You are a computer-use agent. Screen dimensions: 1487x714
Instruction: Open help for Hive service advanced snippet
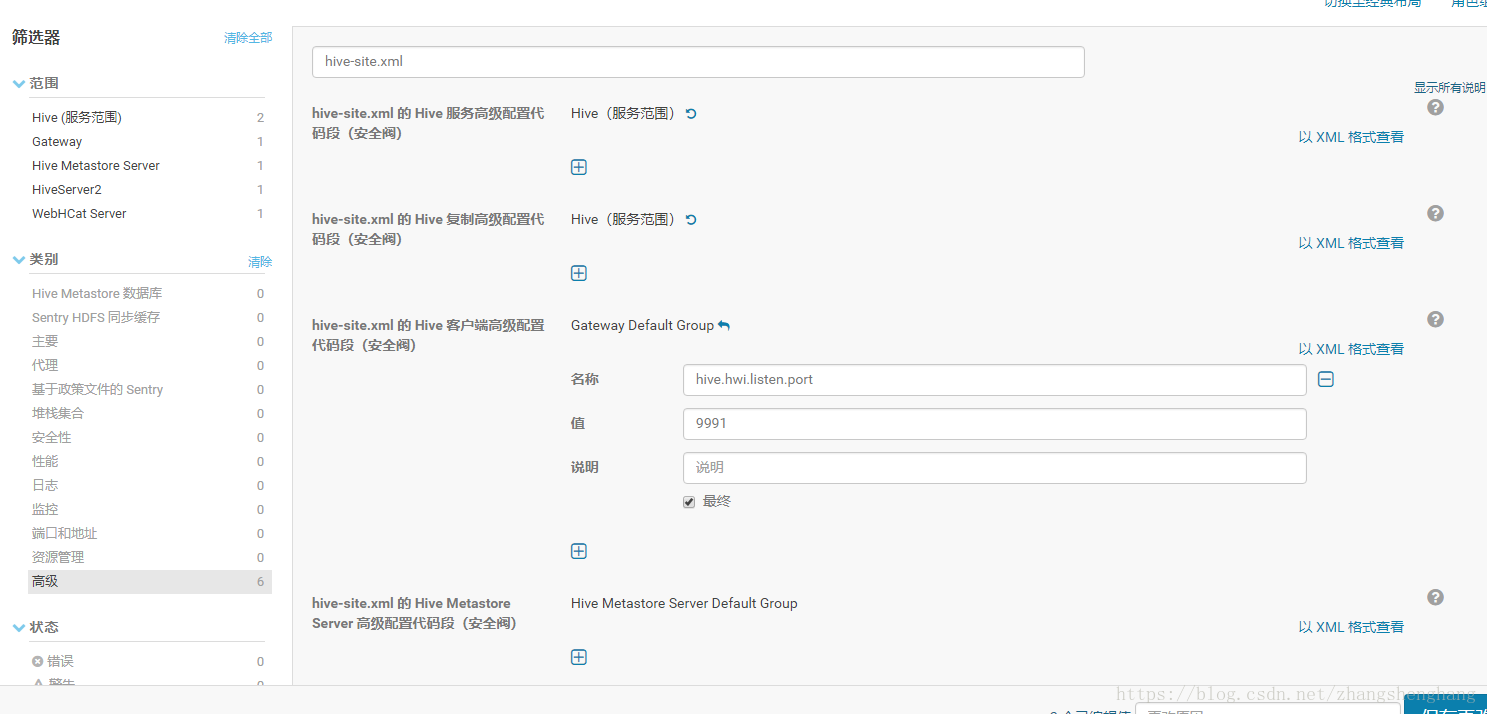click(1435, 107)
